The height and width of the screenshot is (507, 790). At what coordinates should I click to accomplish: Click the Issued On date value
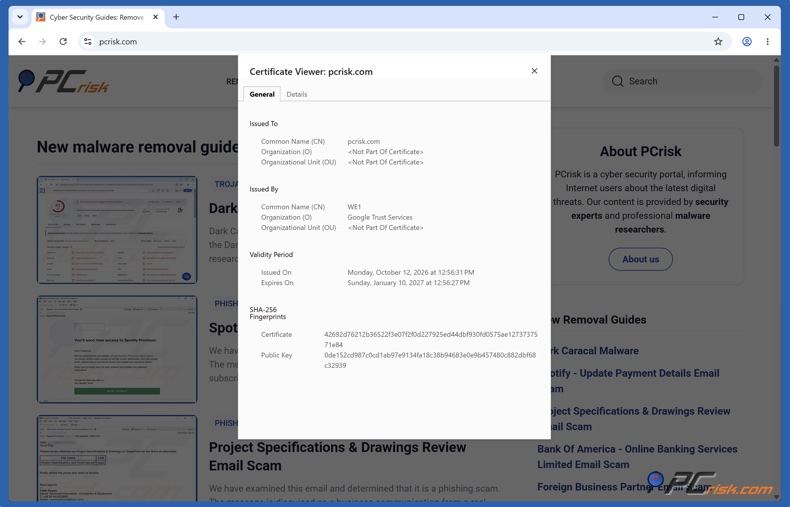(411, 272)
